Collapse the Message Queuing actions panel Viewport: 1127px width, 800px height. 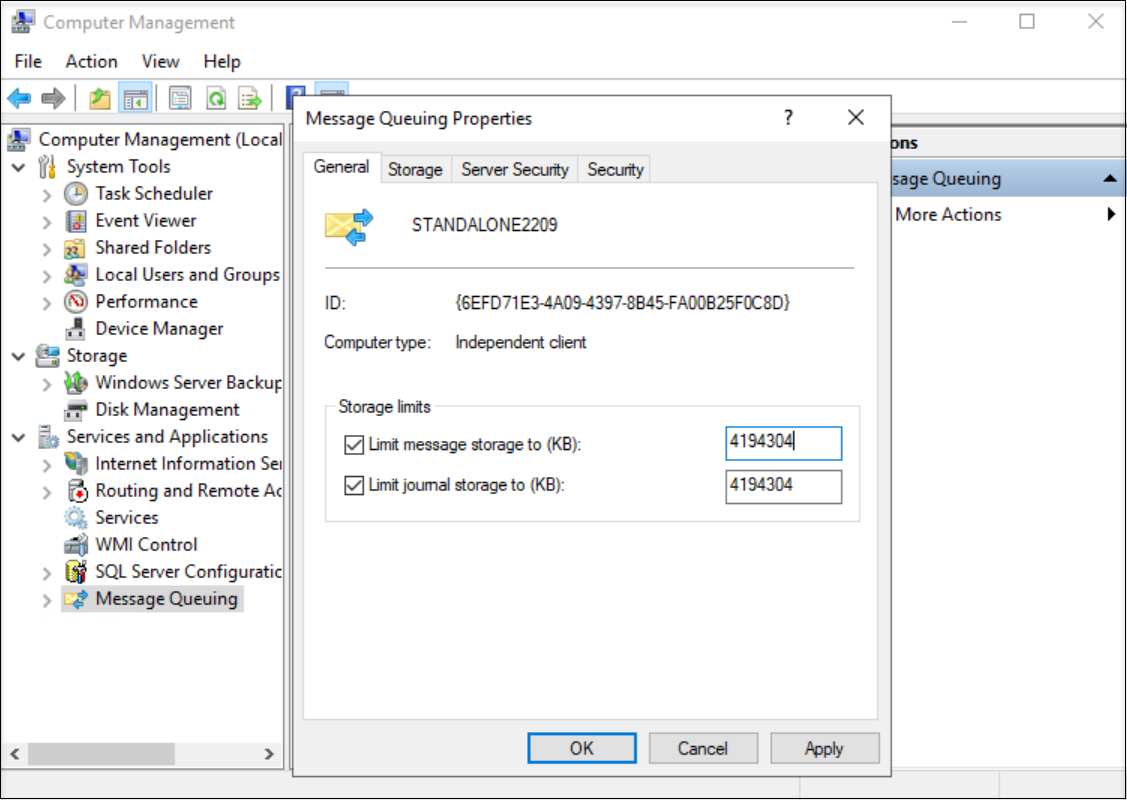point(1110,177)
